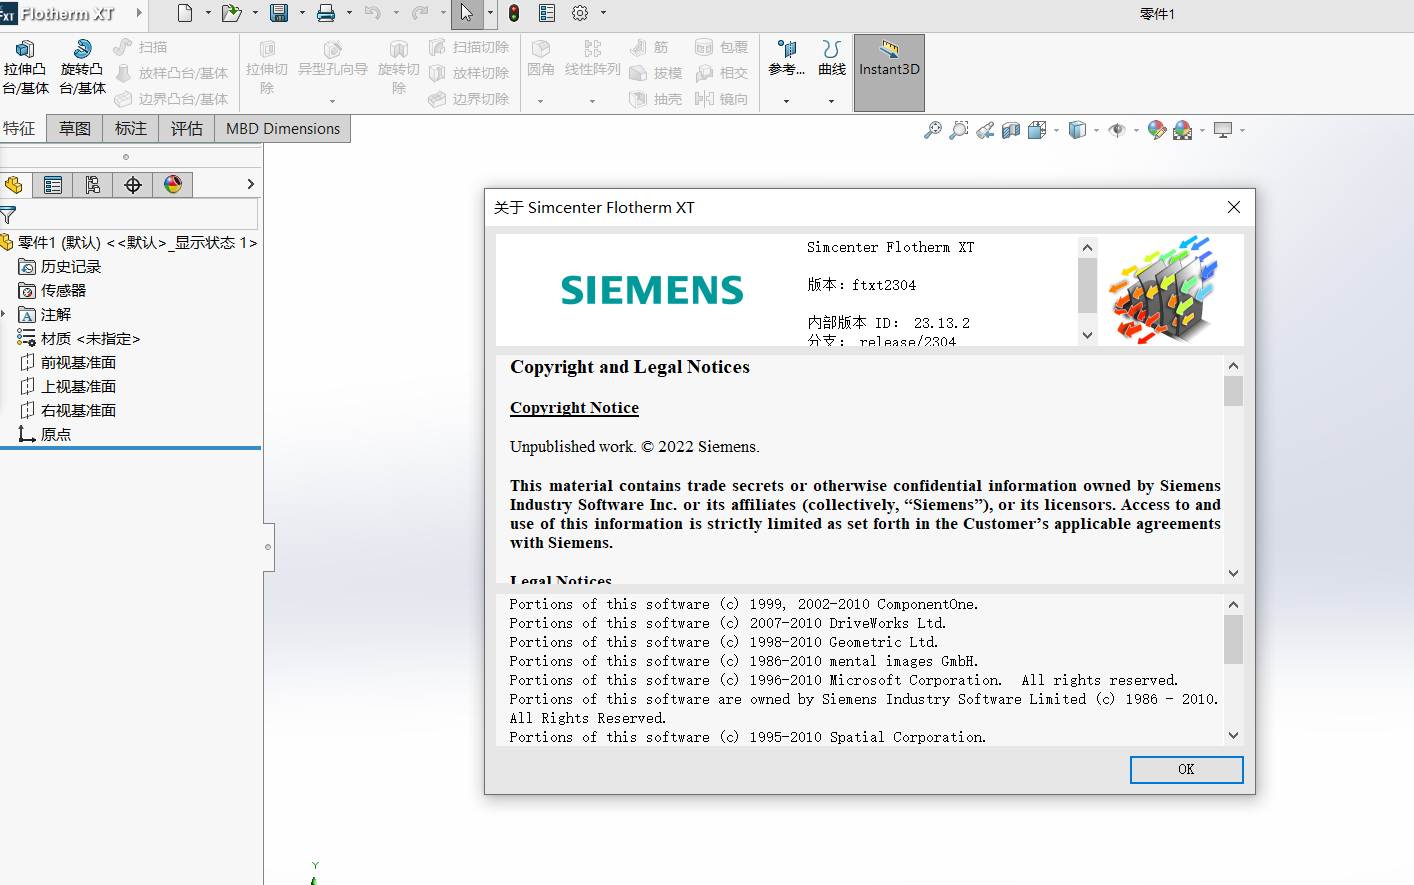This screenshot has width=1414, height=885.
Task: Save the part with the floppy disk icon
Action: tap(279, 13)
